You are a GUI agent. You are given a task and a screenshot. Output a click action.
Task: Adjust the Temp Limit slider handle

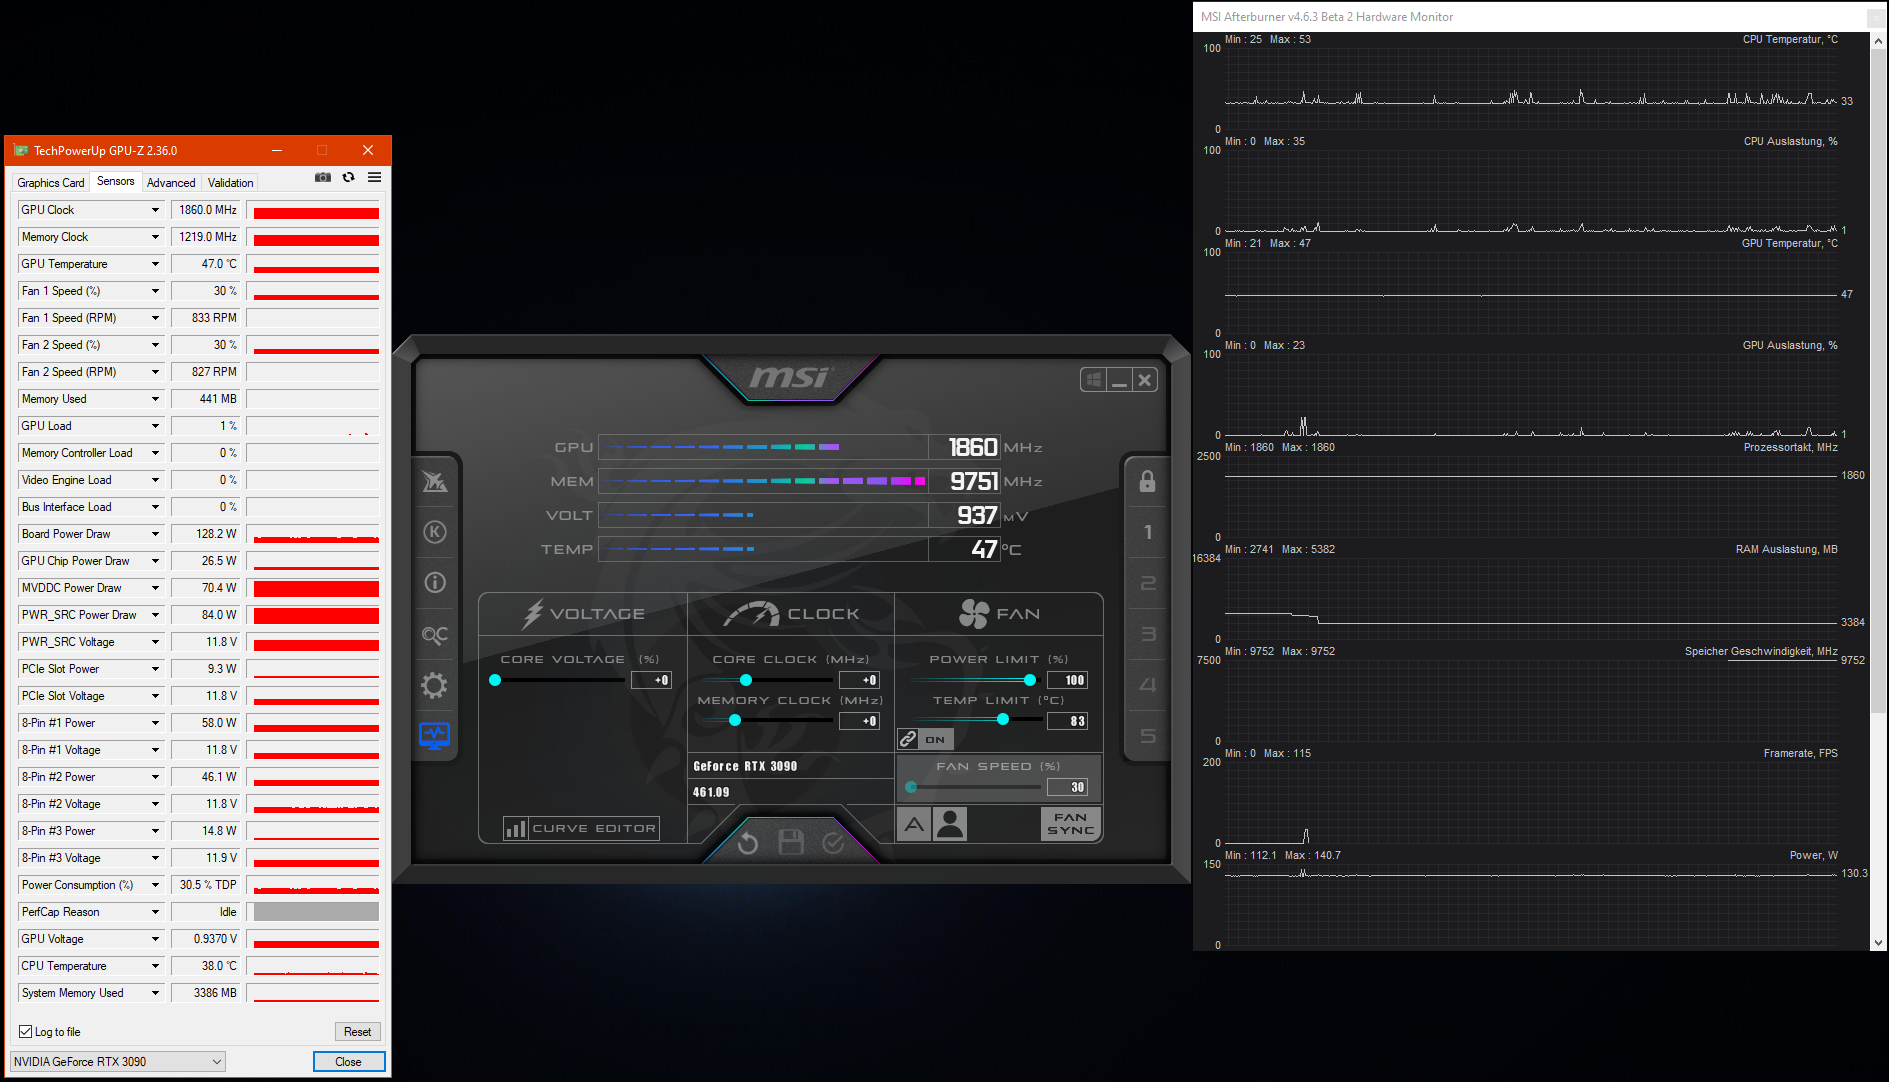(x=1003, y=719)
